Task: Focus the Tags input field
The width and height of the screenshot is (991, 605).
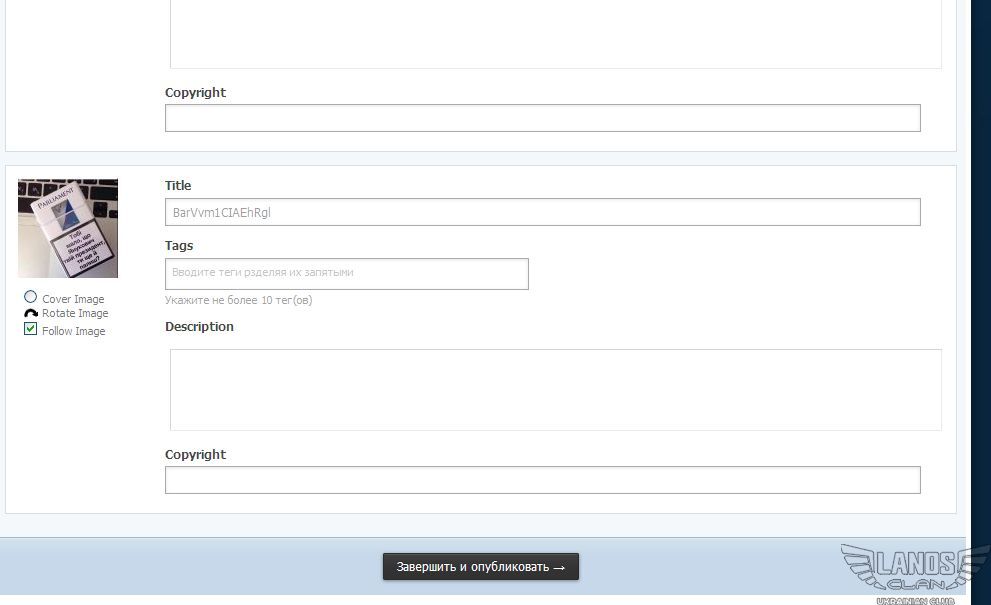Action: pyautogui.click(x=346, y=273)
